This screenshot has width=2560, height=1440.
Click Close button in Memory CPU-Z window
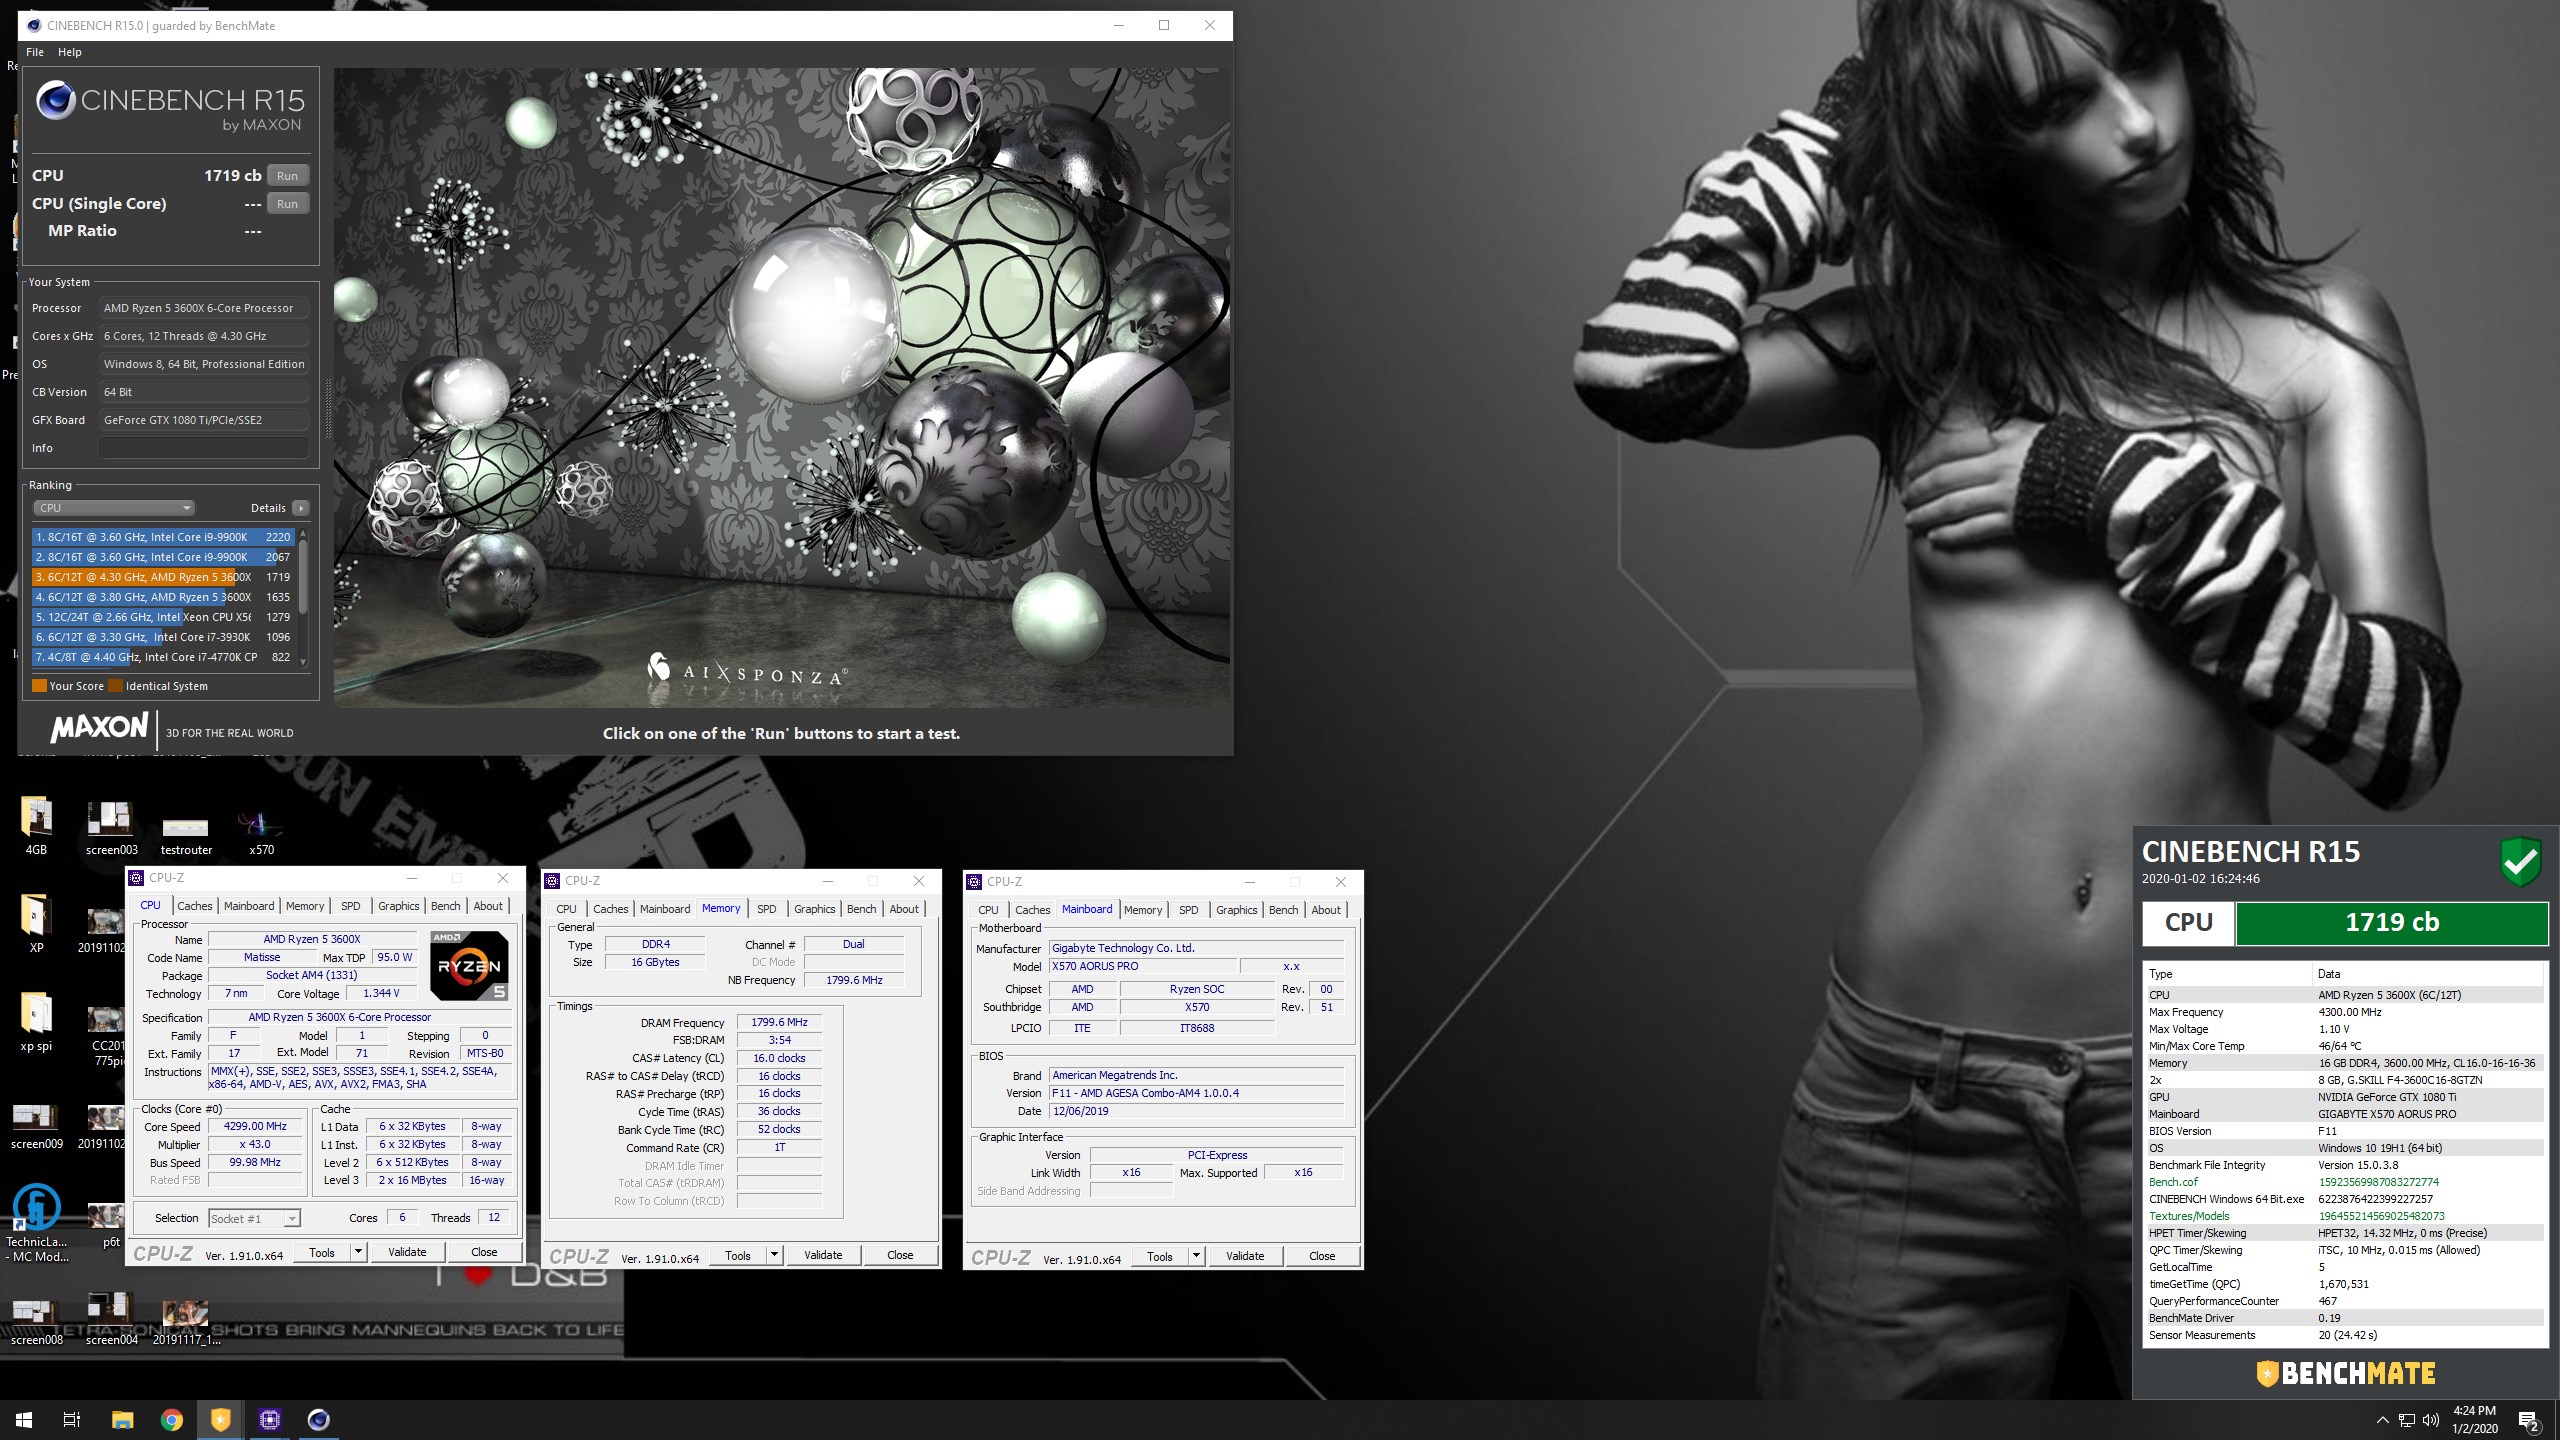click(900, 1255)
